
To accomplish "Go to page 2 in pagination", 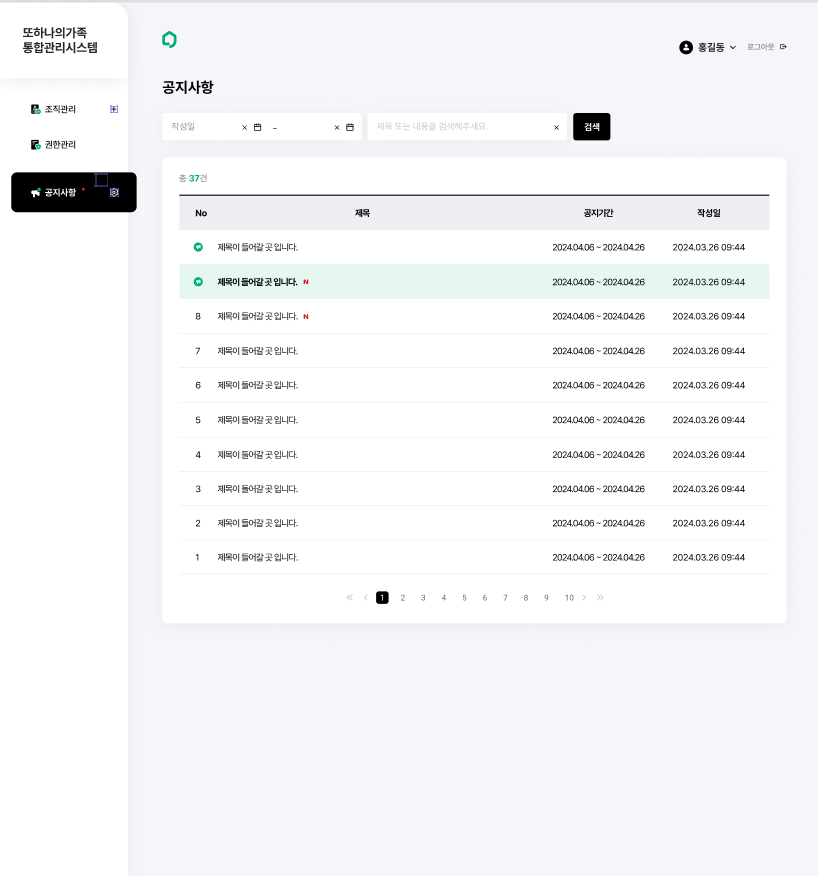I will pyautogui.click(x=402, y=598).
